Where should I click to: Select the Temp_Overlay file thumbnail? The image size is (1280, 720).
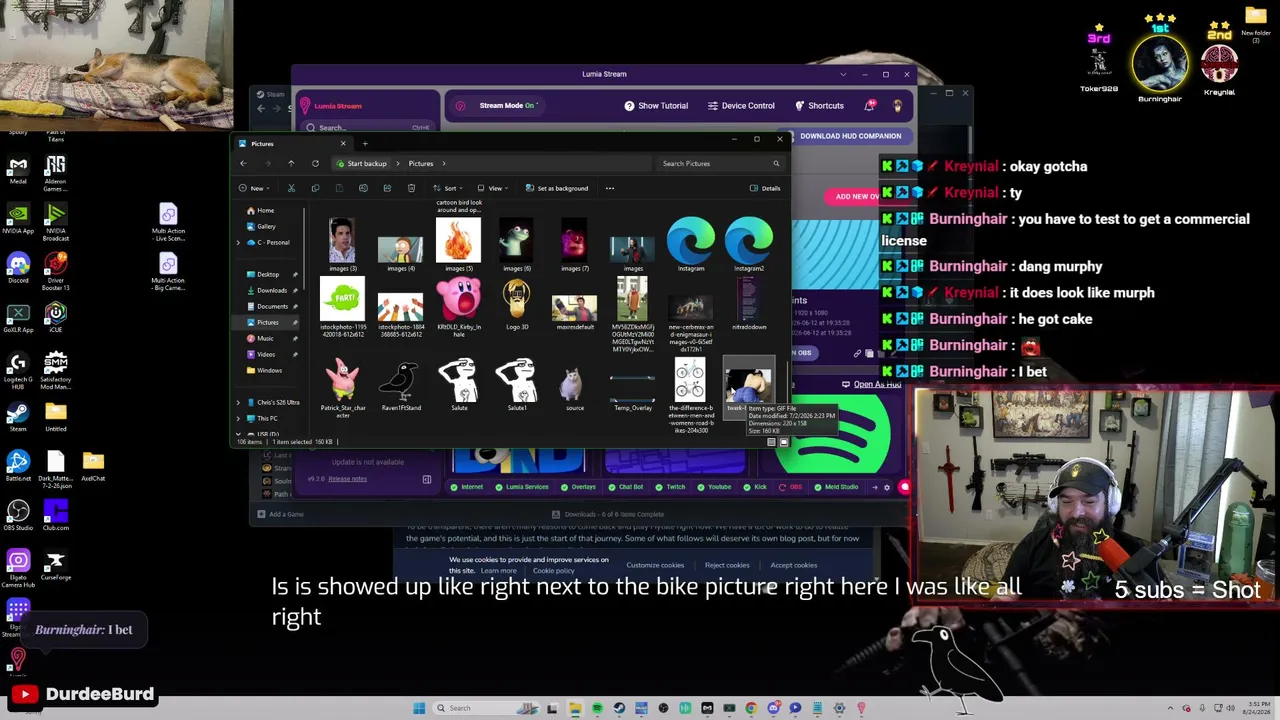click(x=632, y=386)
